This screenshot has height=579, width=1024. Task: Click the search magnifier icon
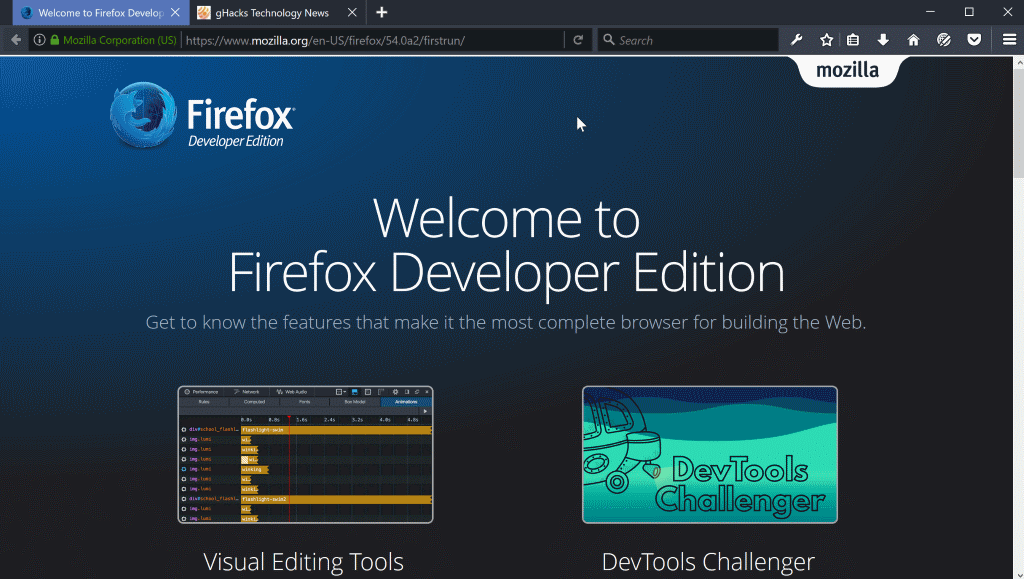coord(609,40)
